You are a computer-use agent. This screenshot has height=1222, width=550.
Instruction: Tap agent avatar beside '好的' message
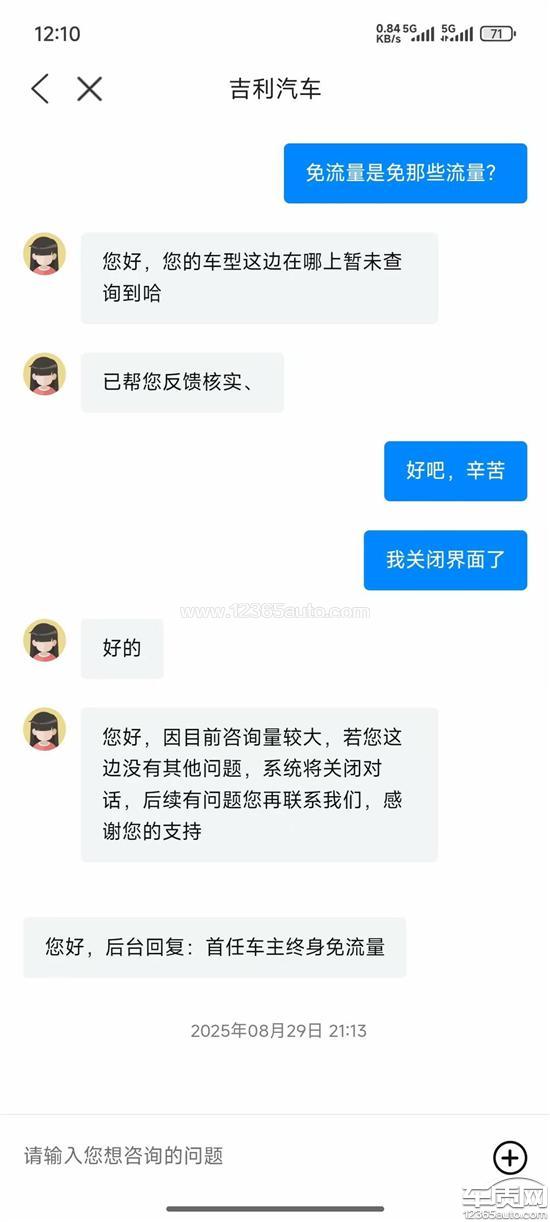[44, 640]
